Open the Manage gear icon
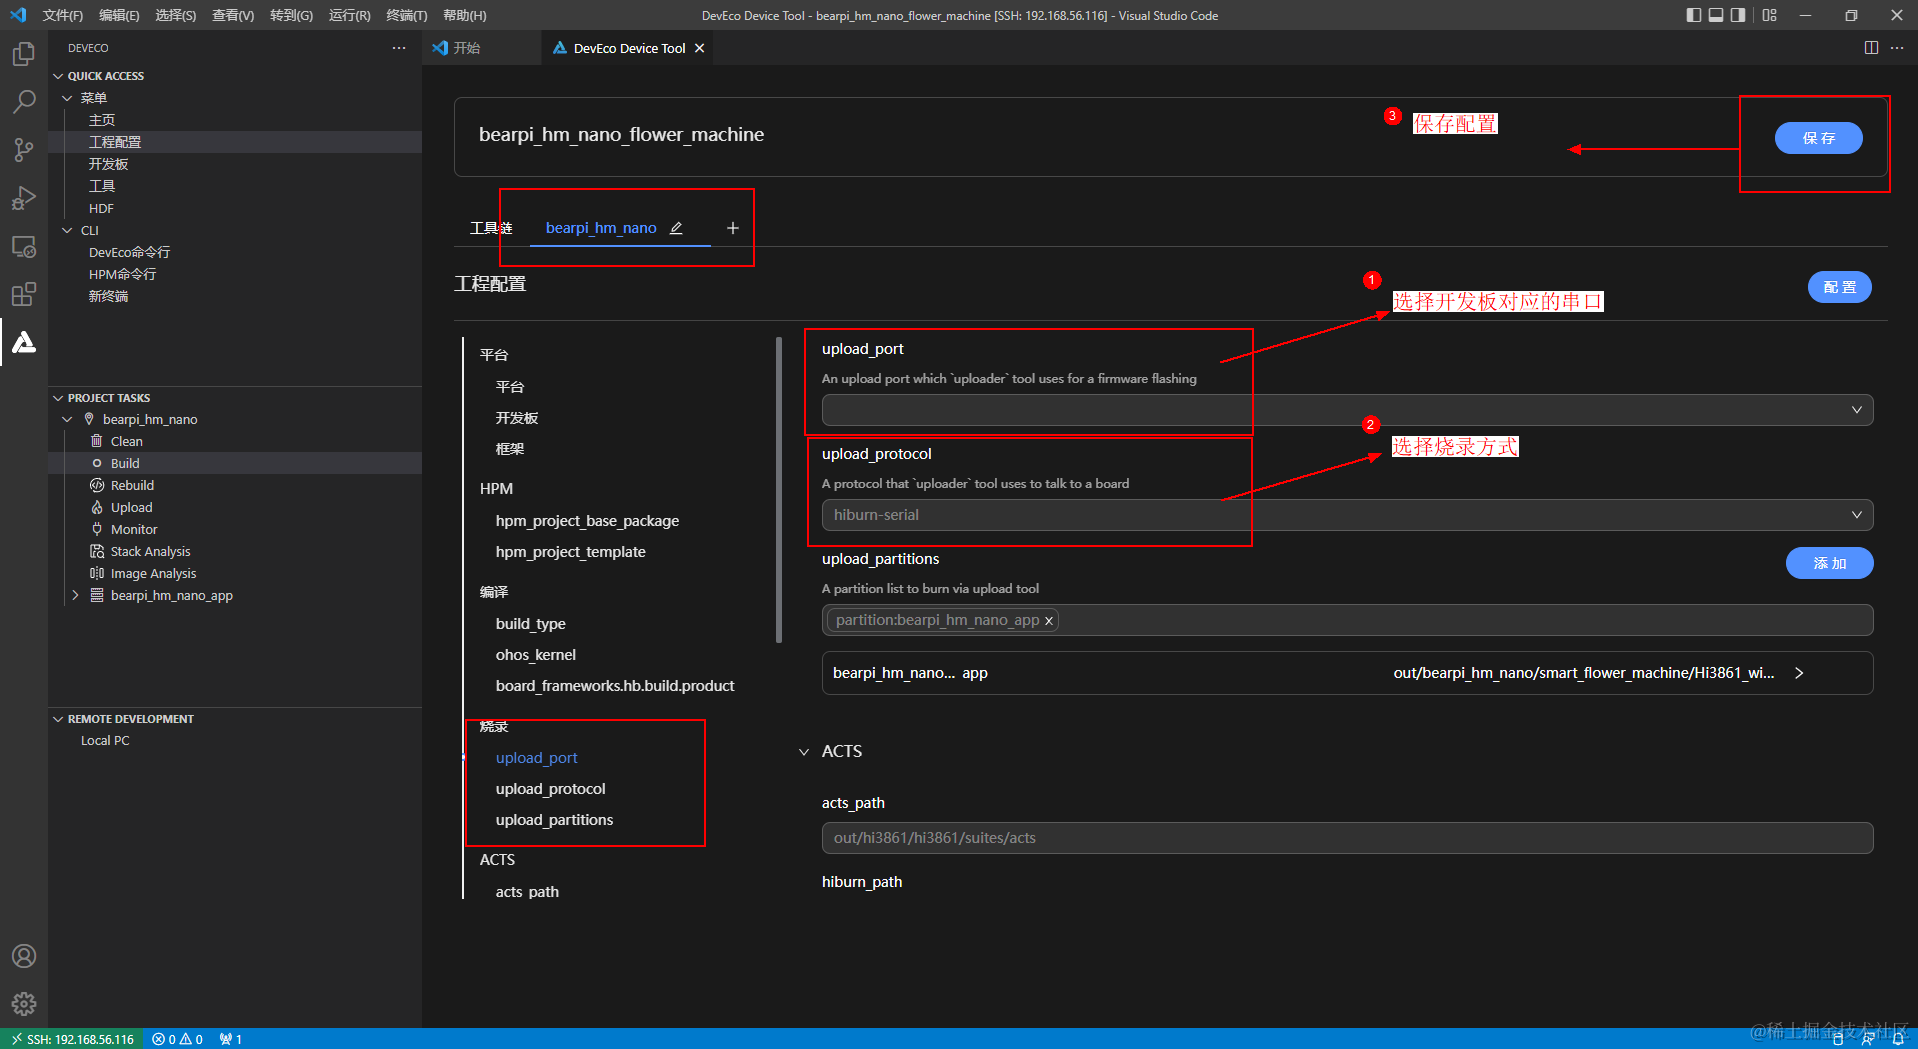Image resolution: width=1918 pixels, height=1049 pixels. pos(24,1004)
